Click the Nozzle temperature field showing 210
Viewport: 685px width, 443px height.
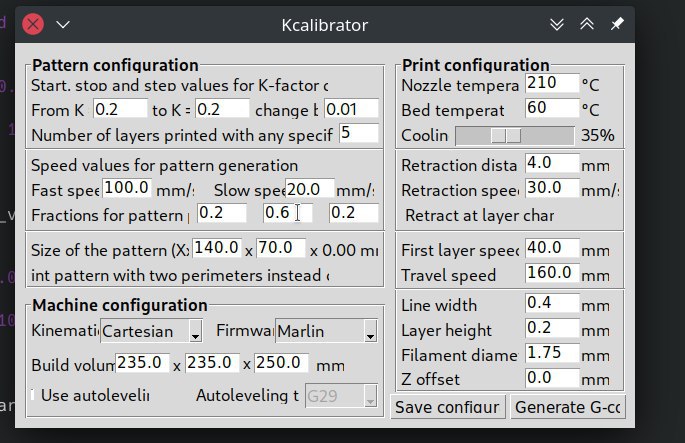[552, 83]
